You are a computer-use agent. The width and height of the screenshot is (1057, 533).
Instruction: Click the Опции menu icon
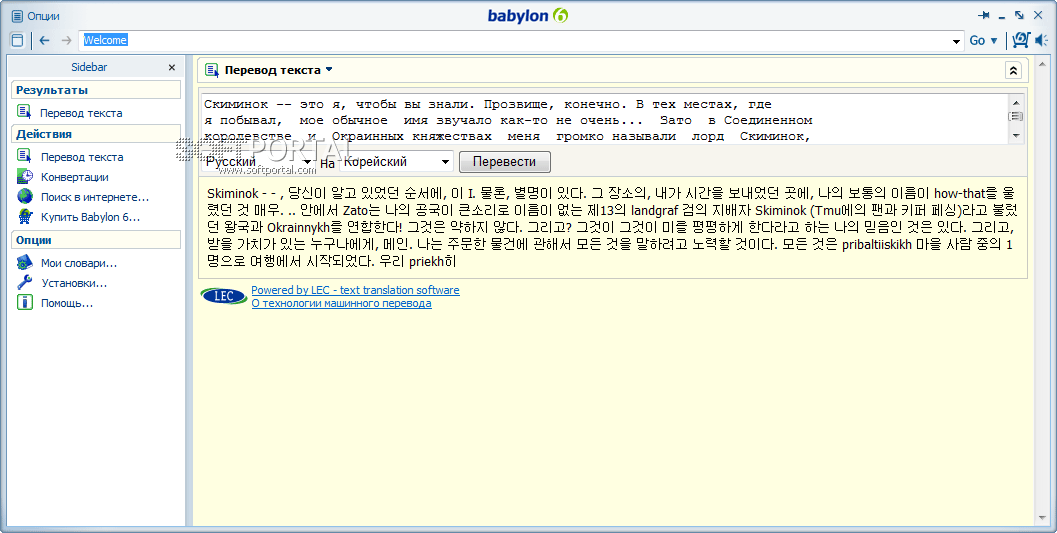[18, 16]
